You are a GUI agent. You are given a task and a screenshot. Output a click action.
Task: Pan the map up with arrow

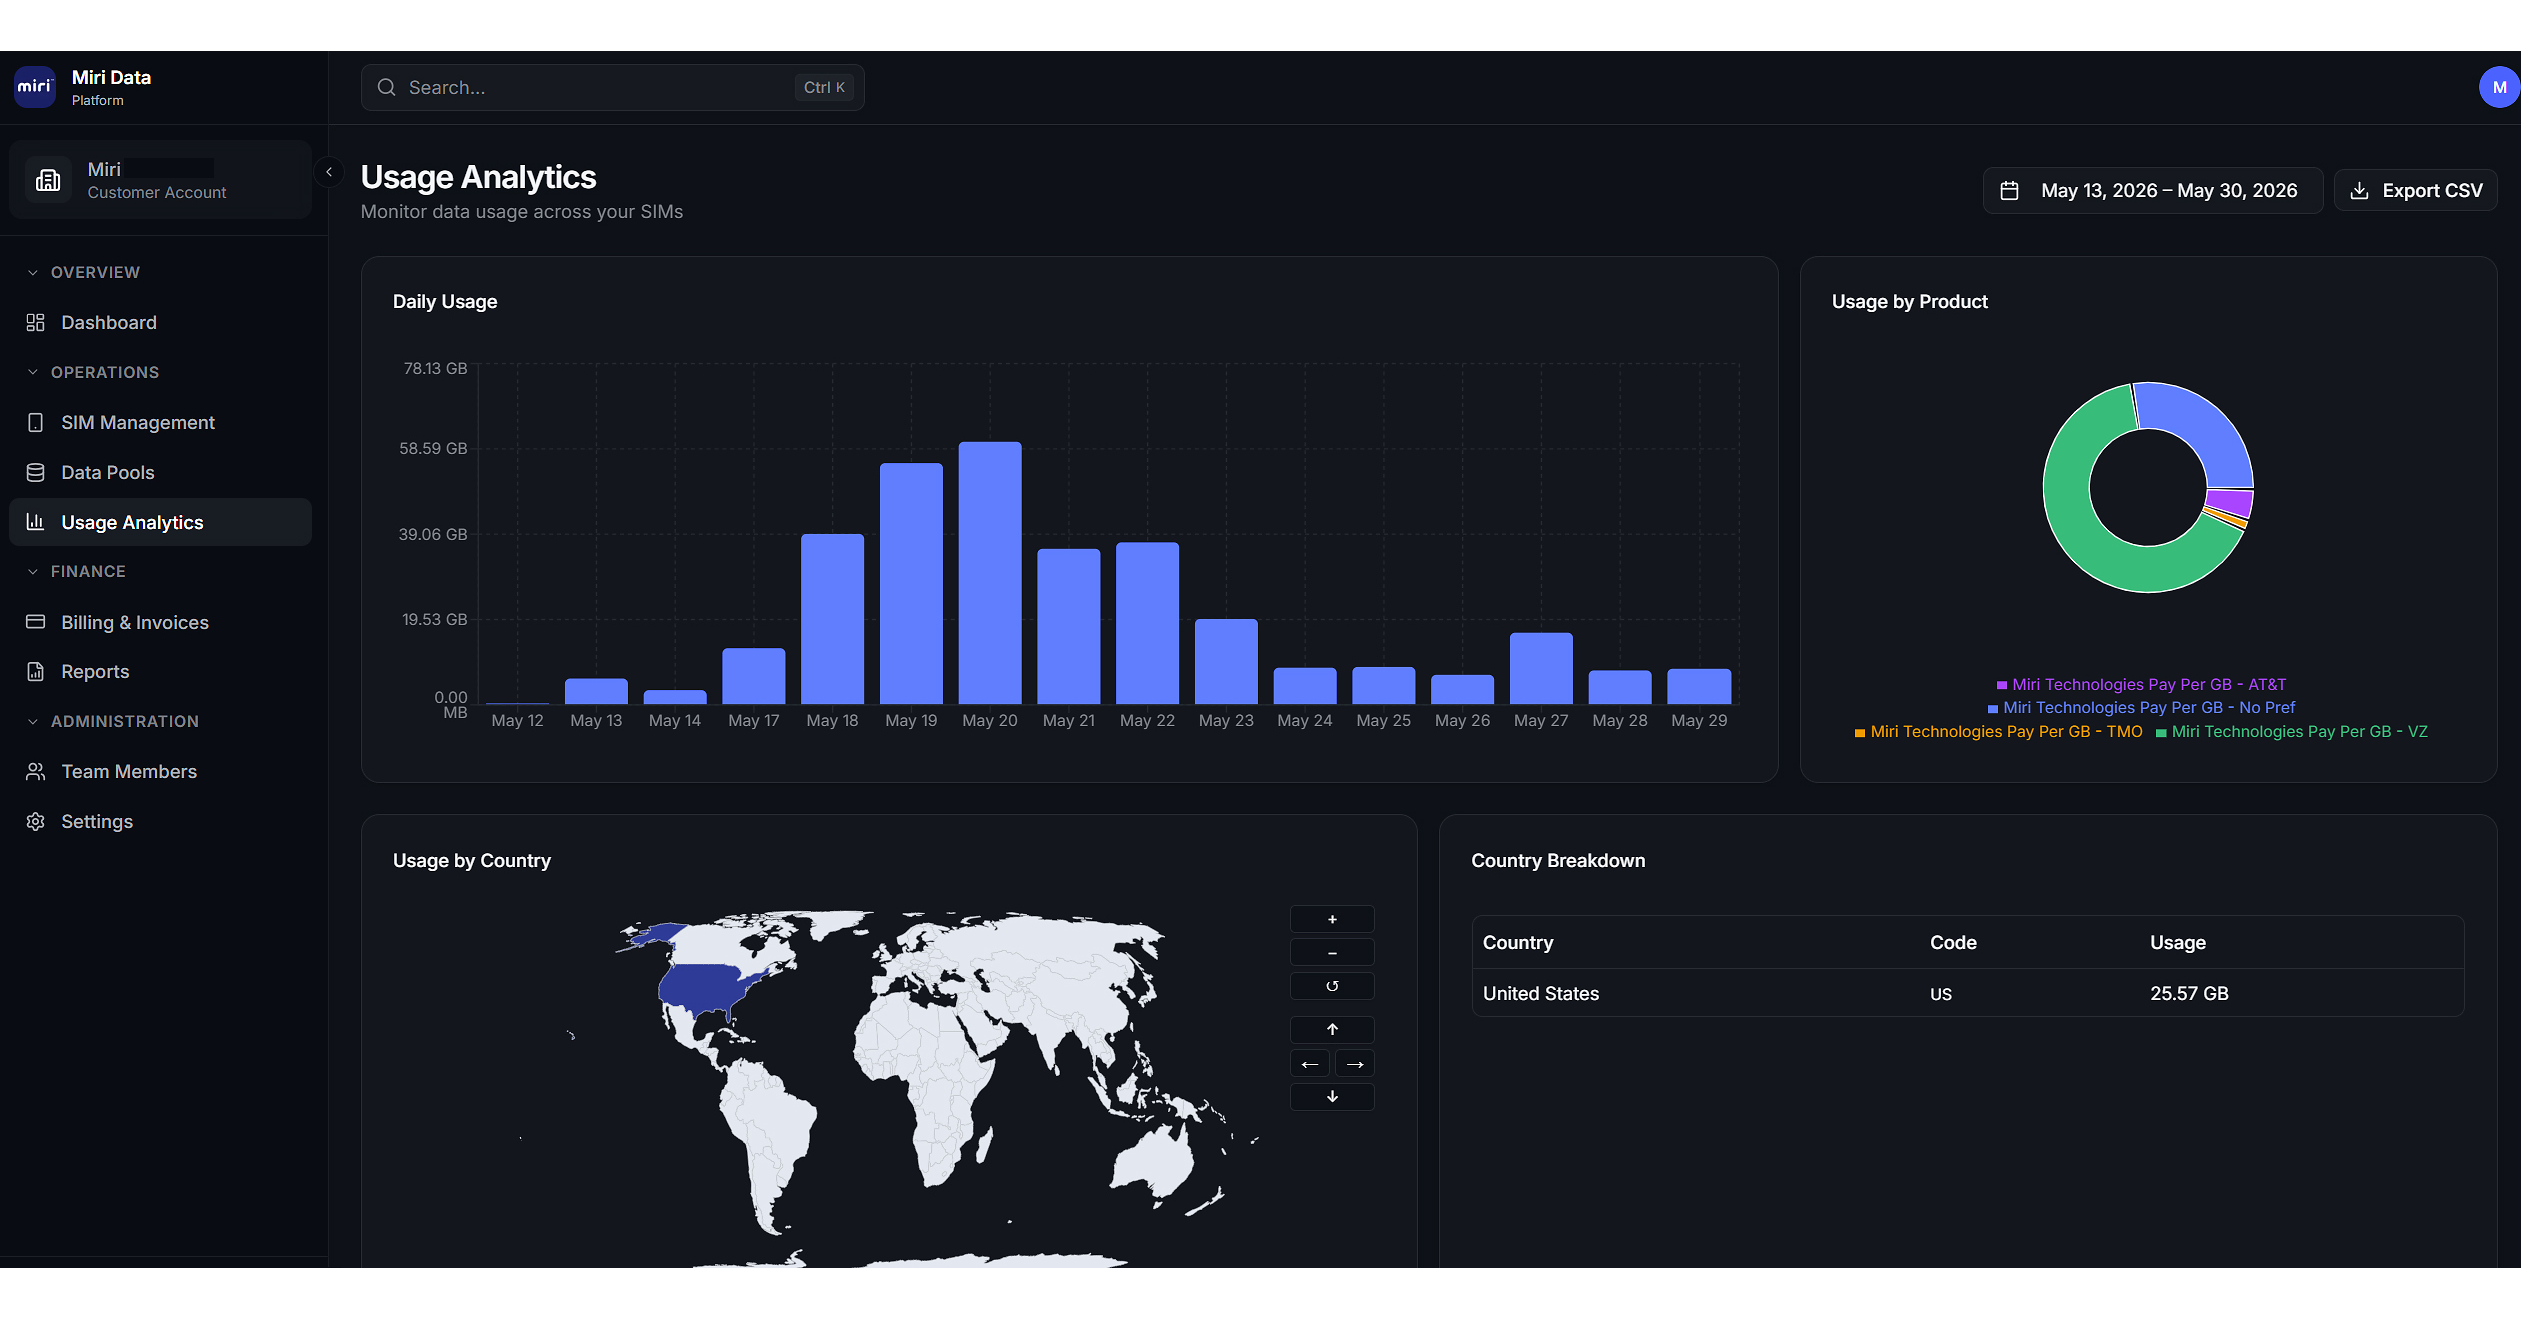[1332, 1029]
